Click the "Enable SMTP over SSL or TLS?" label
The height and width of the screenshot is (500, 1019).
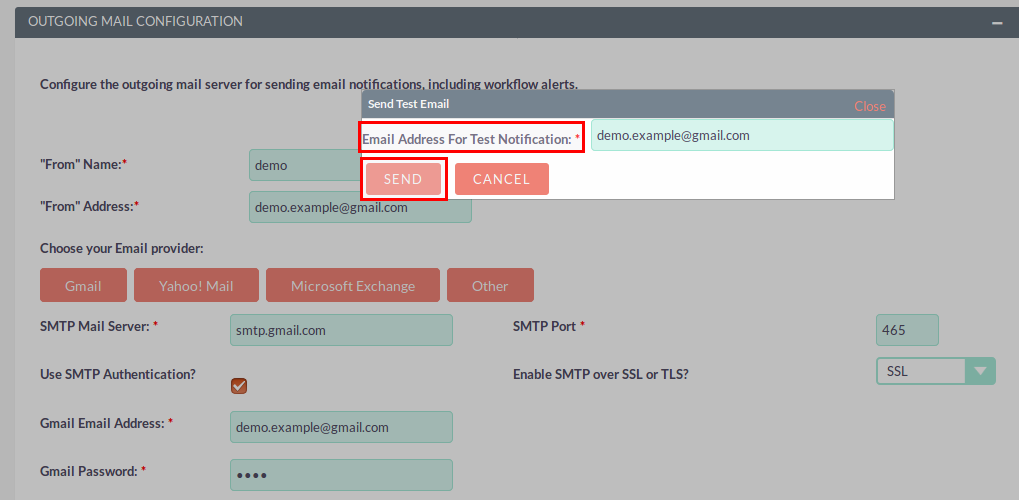tap(600, 375)
